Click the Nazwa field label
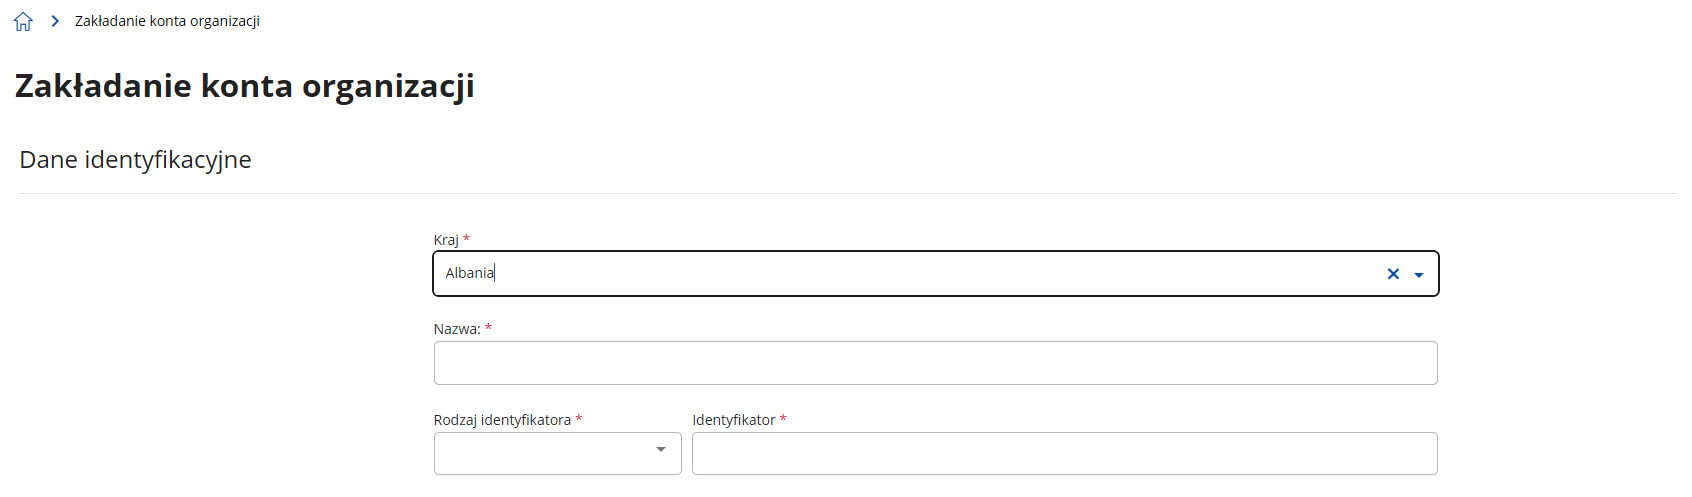 457,329
